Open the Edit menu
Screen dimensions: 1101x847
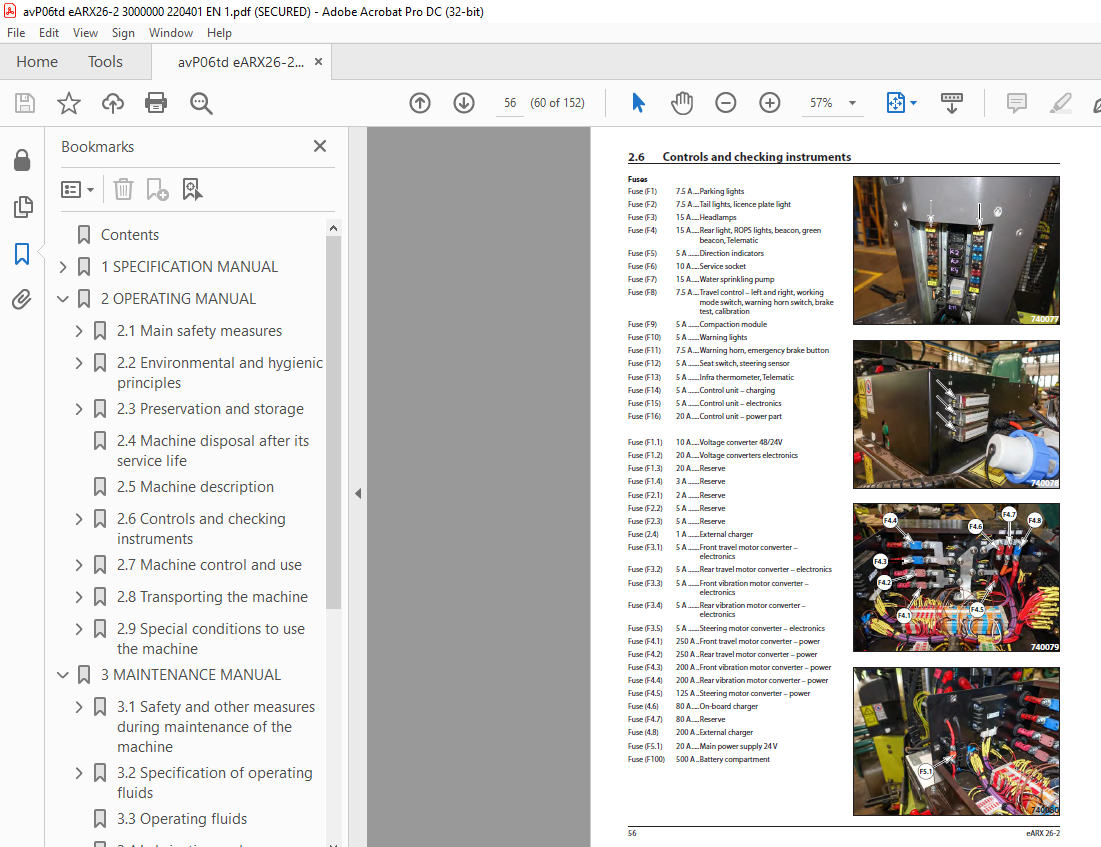coord(48,33)
